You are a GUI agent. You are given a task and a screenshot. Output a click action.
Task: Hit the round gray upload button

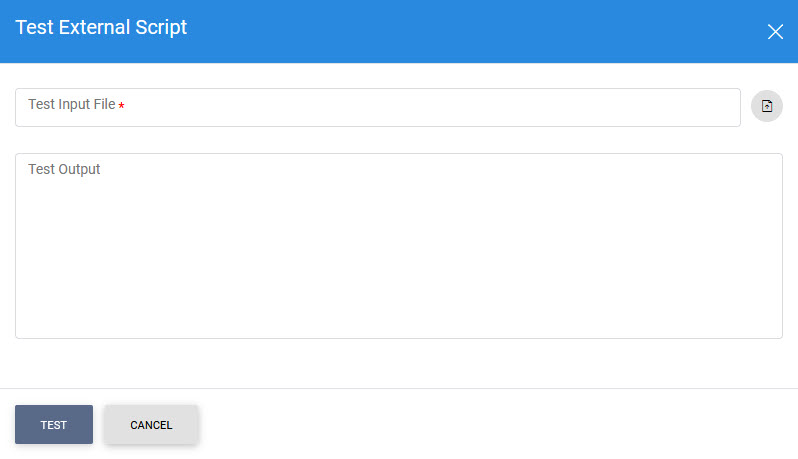click(767, 106)
